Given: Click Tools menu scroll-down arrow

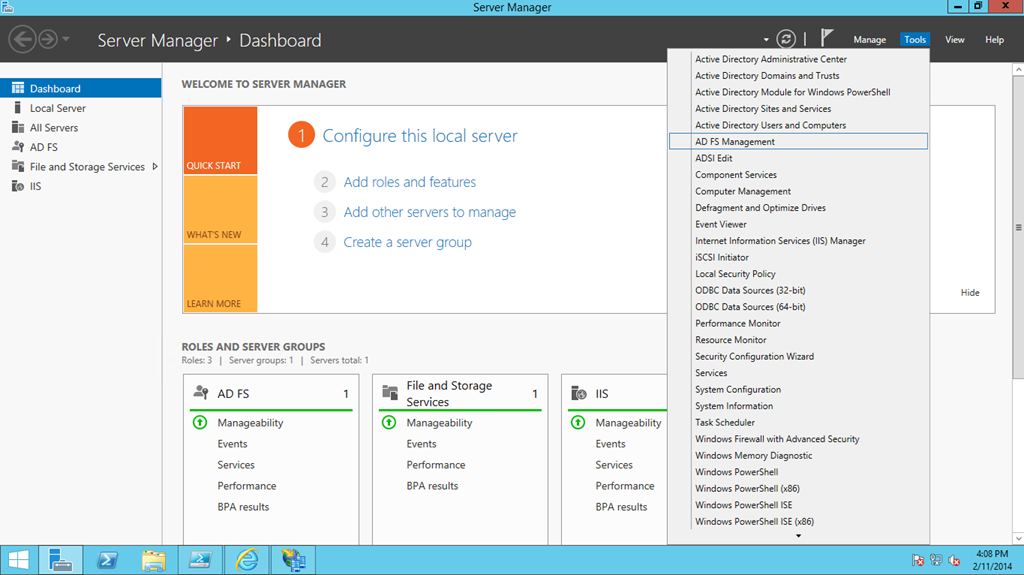Looking at the screenshot, I should pos(798,536).
